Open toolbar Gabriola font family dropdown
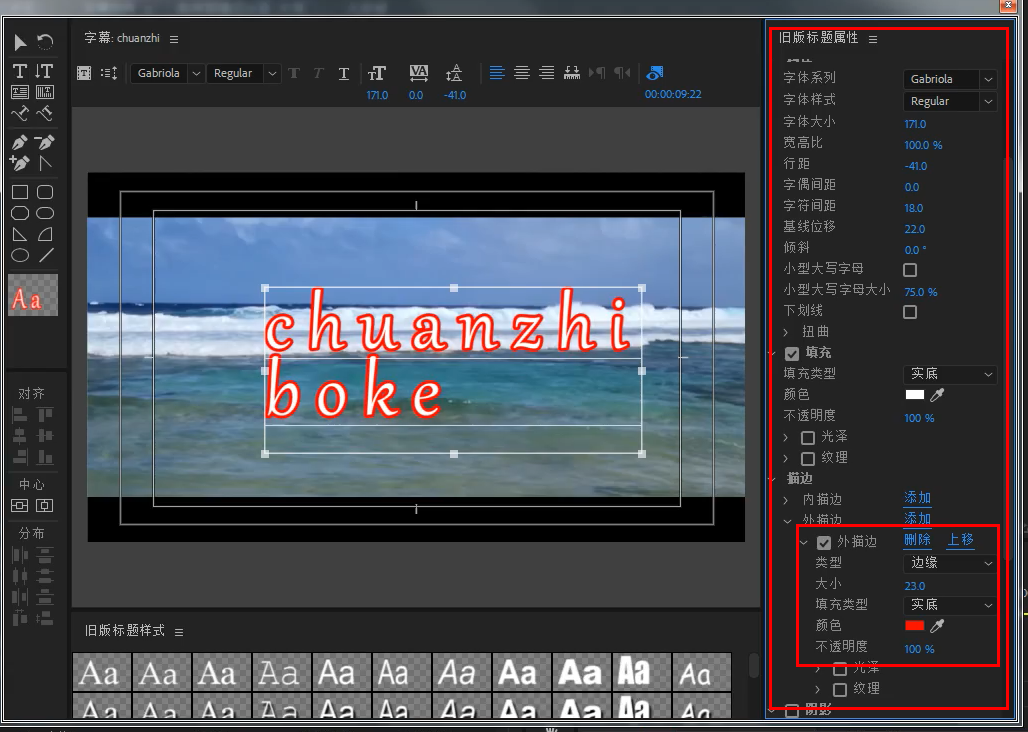 click(x=167, y=73)
